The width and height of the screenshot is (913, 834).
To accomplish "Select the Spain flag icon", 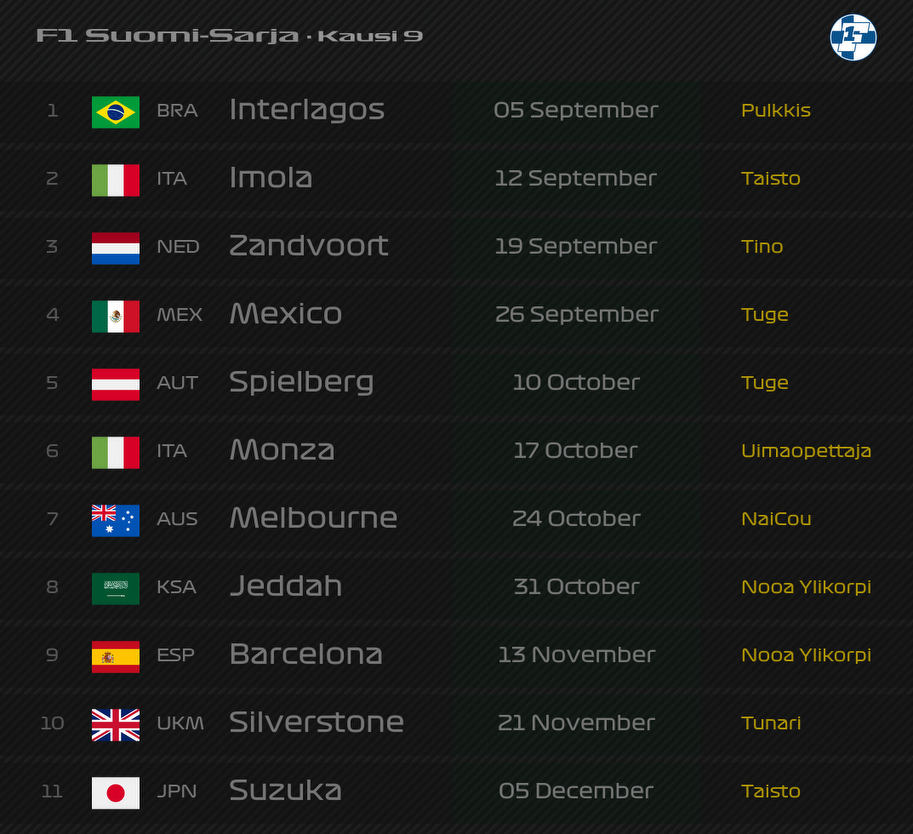I will [x=115, y=656].
